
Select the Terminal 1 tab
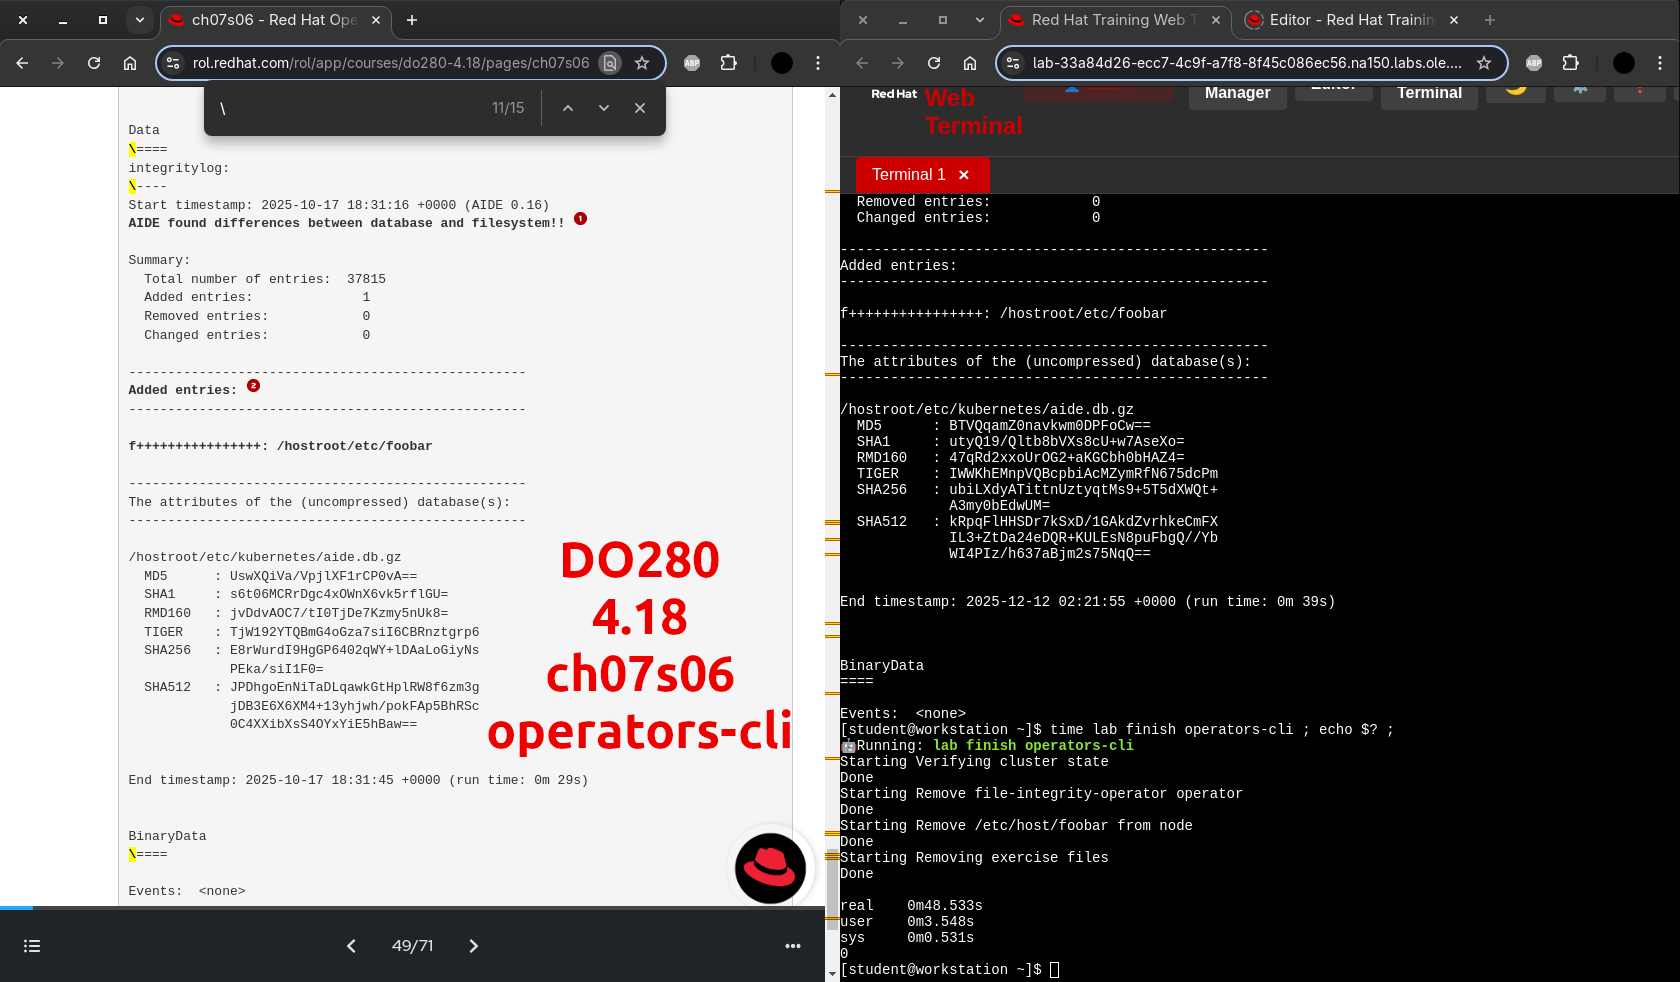(x=908, y=175)
